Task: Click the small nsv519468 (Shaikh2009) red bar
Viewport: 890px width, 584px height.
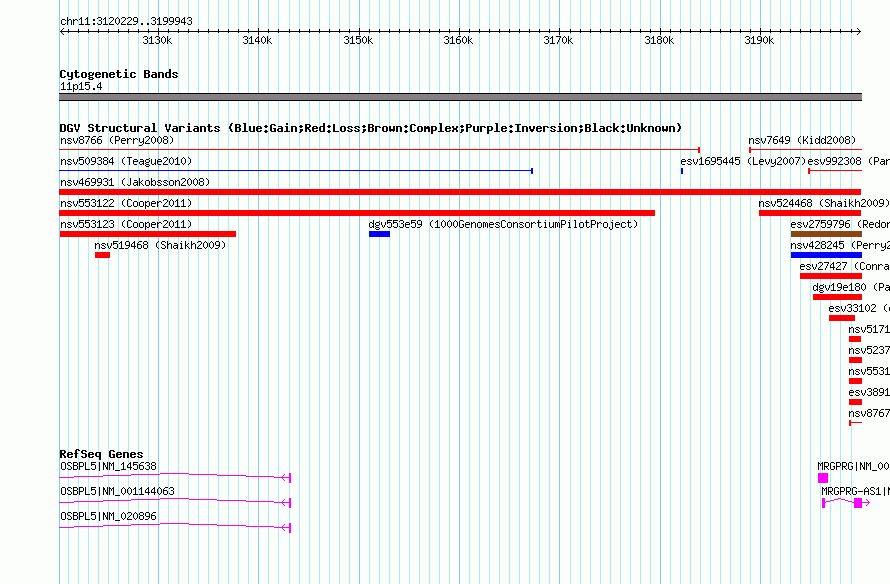Action: click(102, 255)
